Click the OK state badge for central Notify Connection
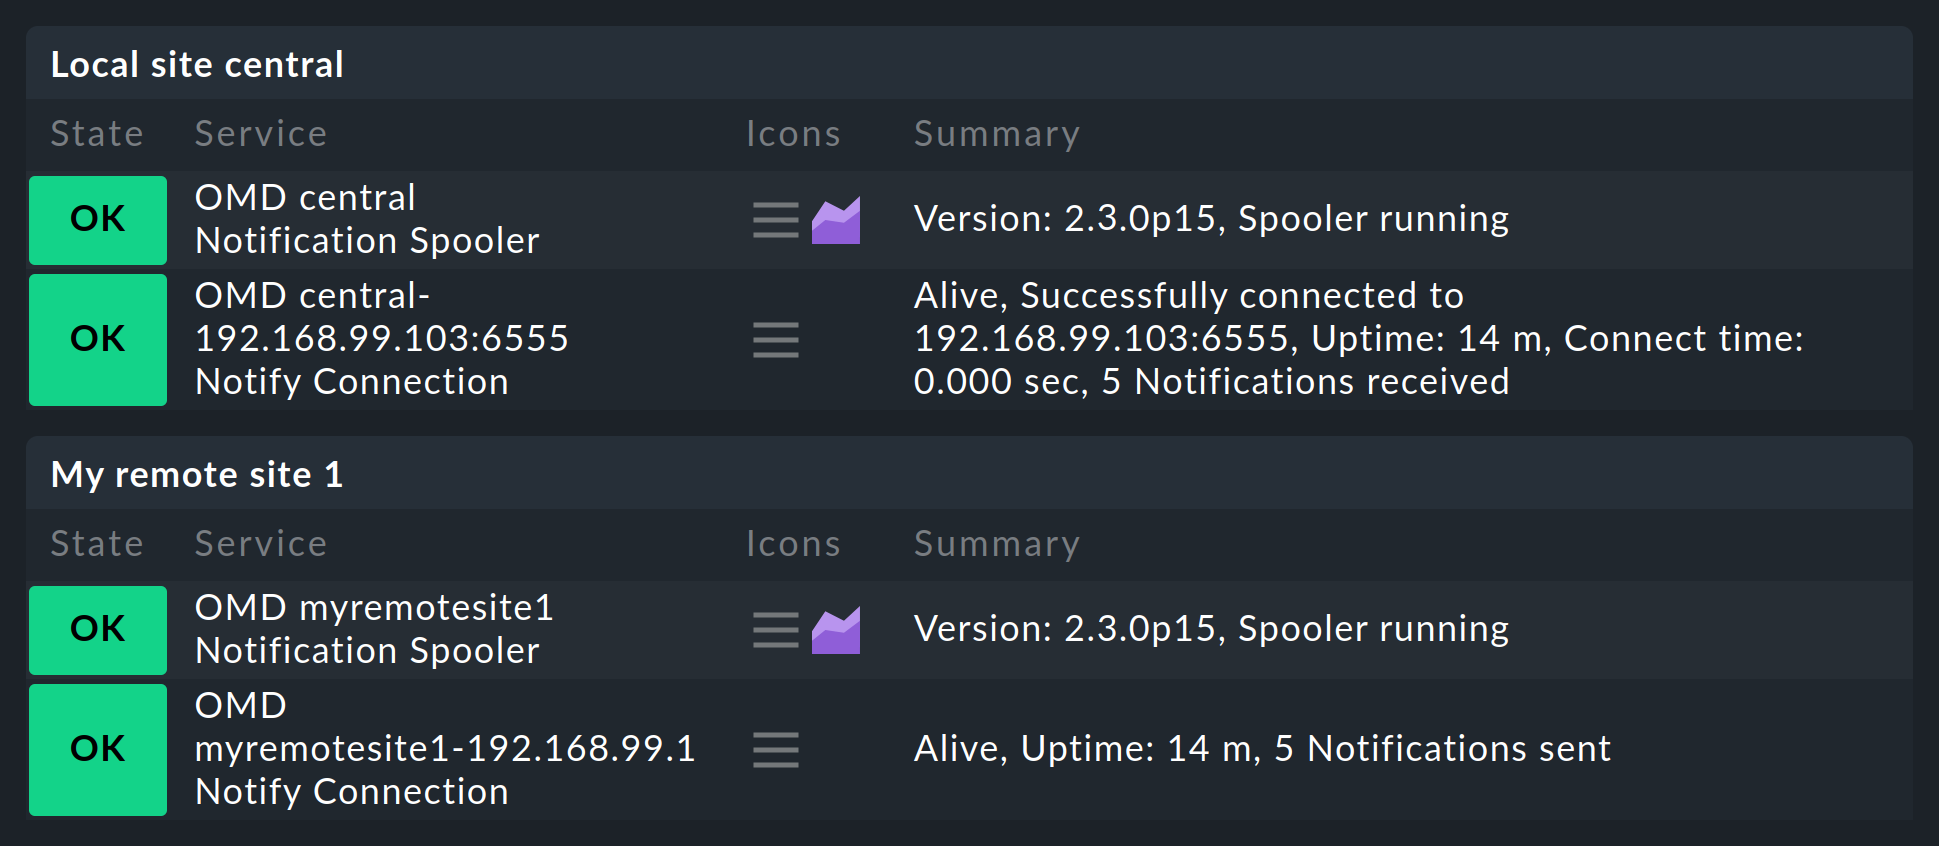The image size is (1939, 846). tap(97, 340)
